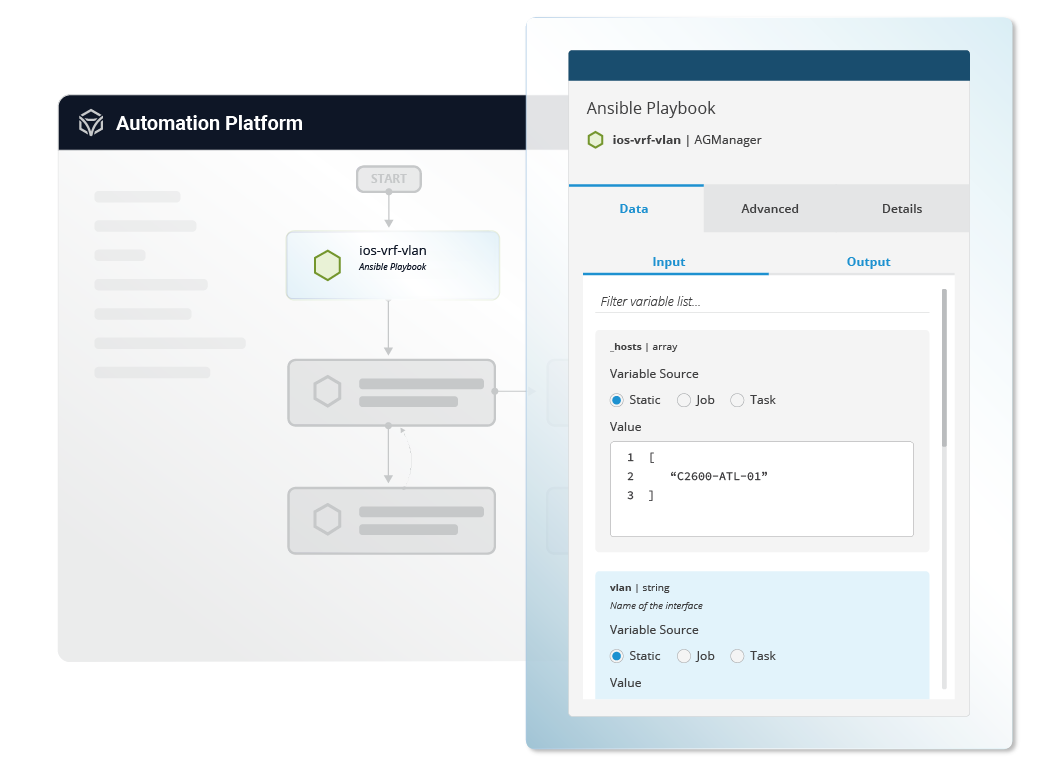
Task: Choose Task as _hosts variable source
Action: click(737, 400)
